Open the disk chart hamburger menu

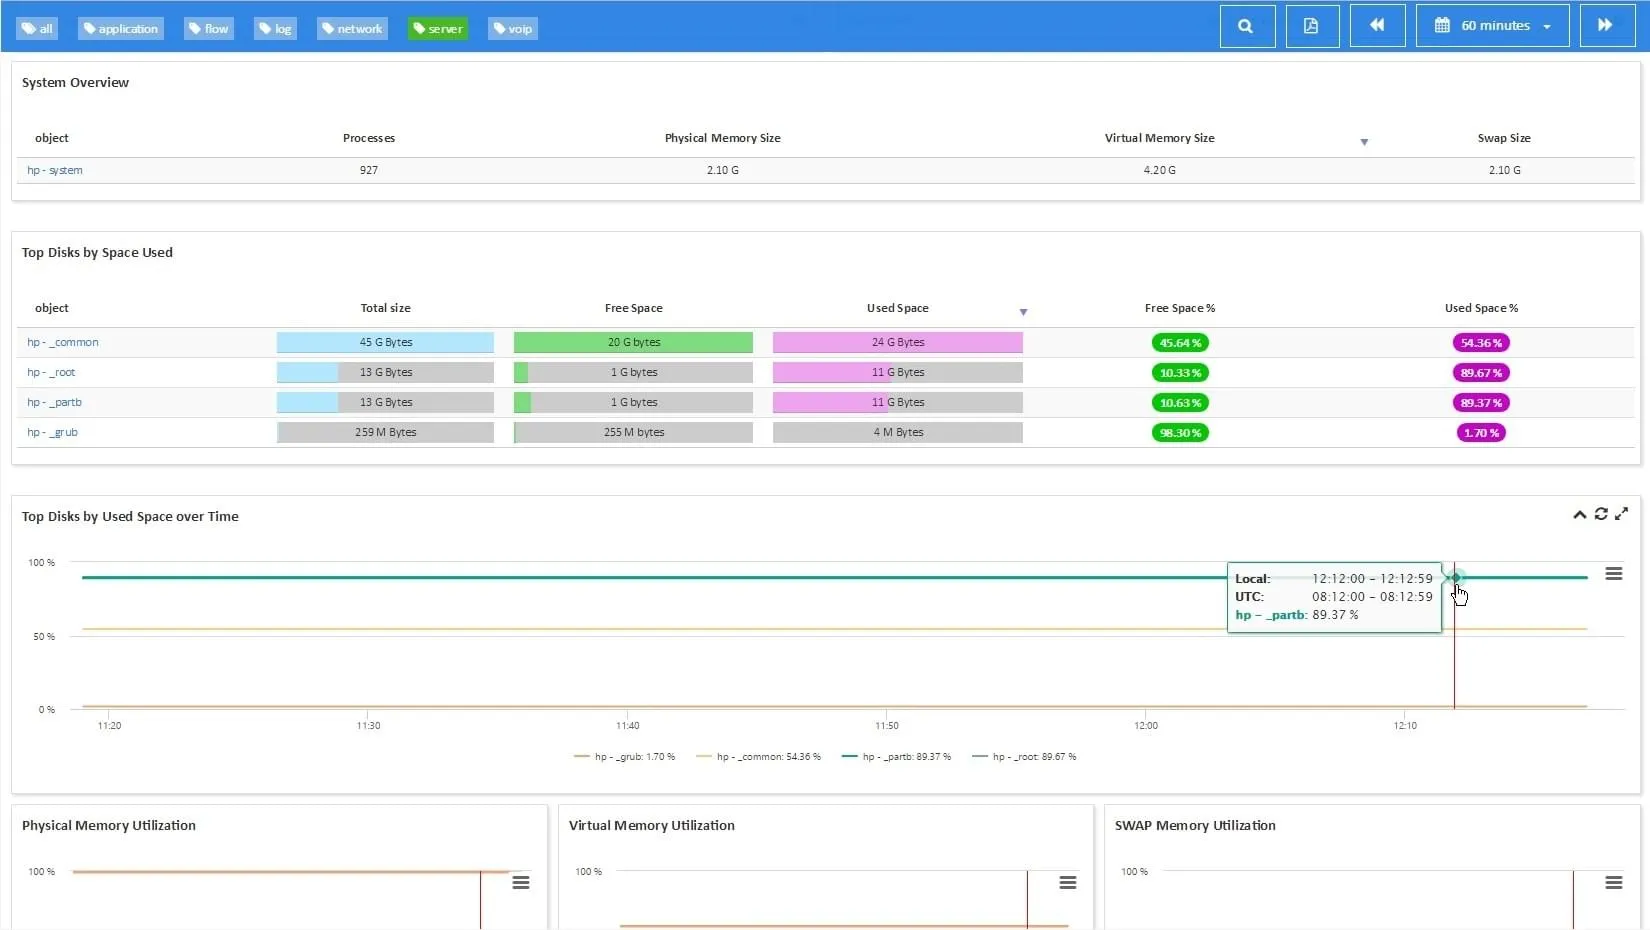point(1613,574)
